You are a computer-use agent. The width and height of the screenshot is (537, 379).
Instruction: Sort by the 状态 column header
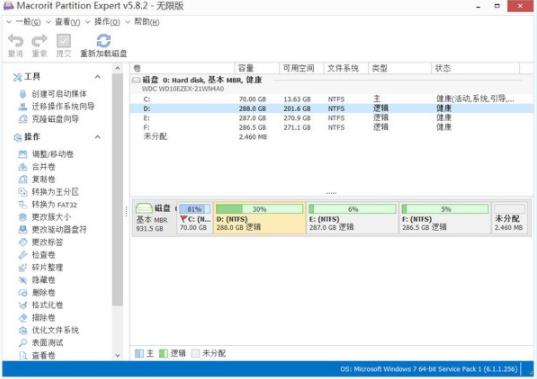(475, 68)
